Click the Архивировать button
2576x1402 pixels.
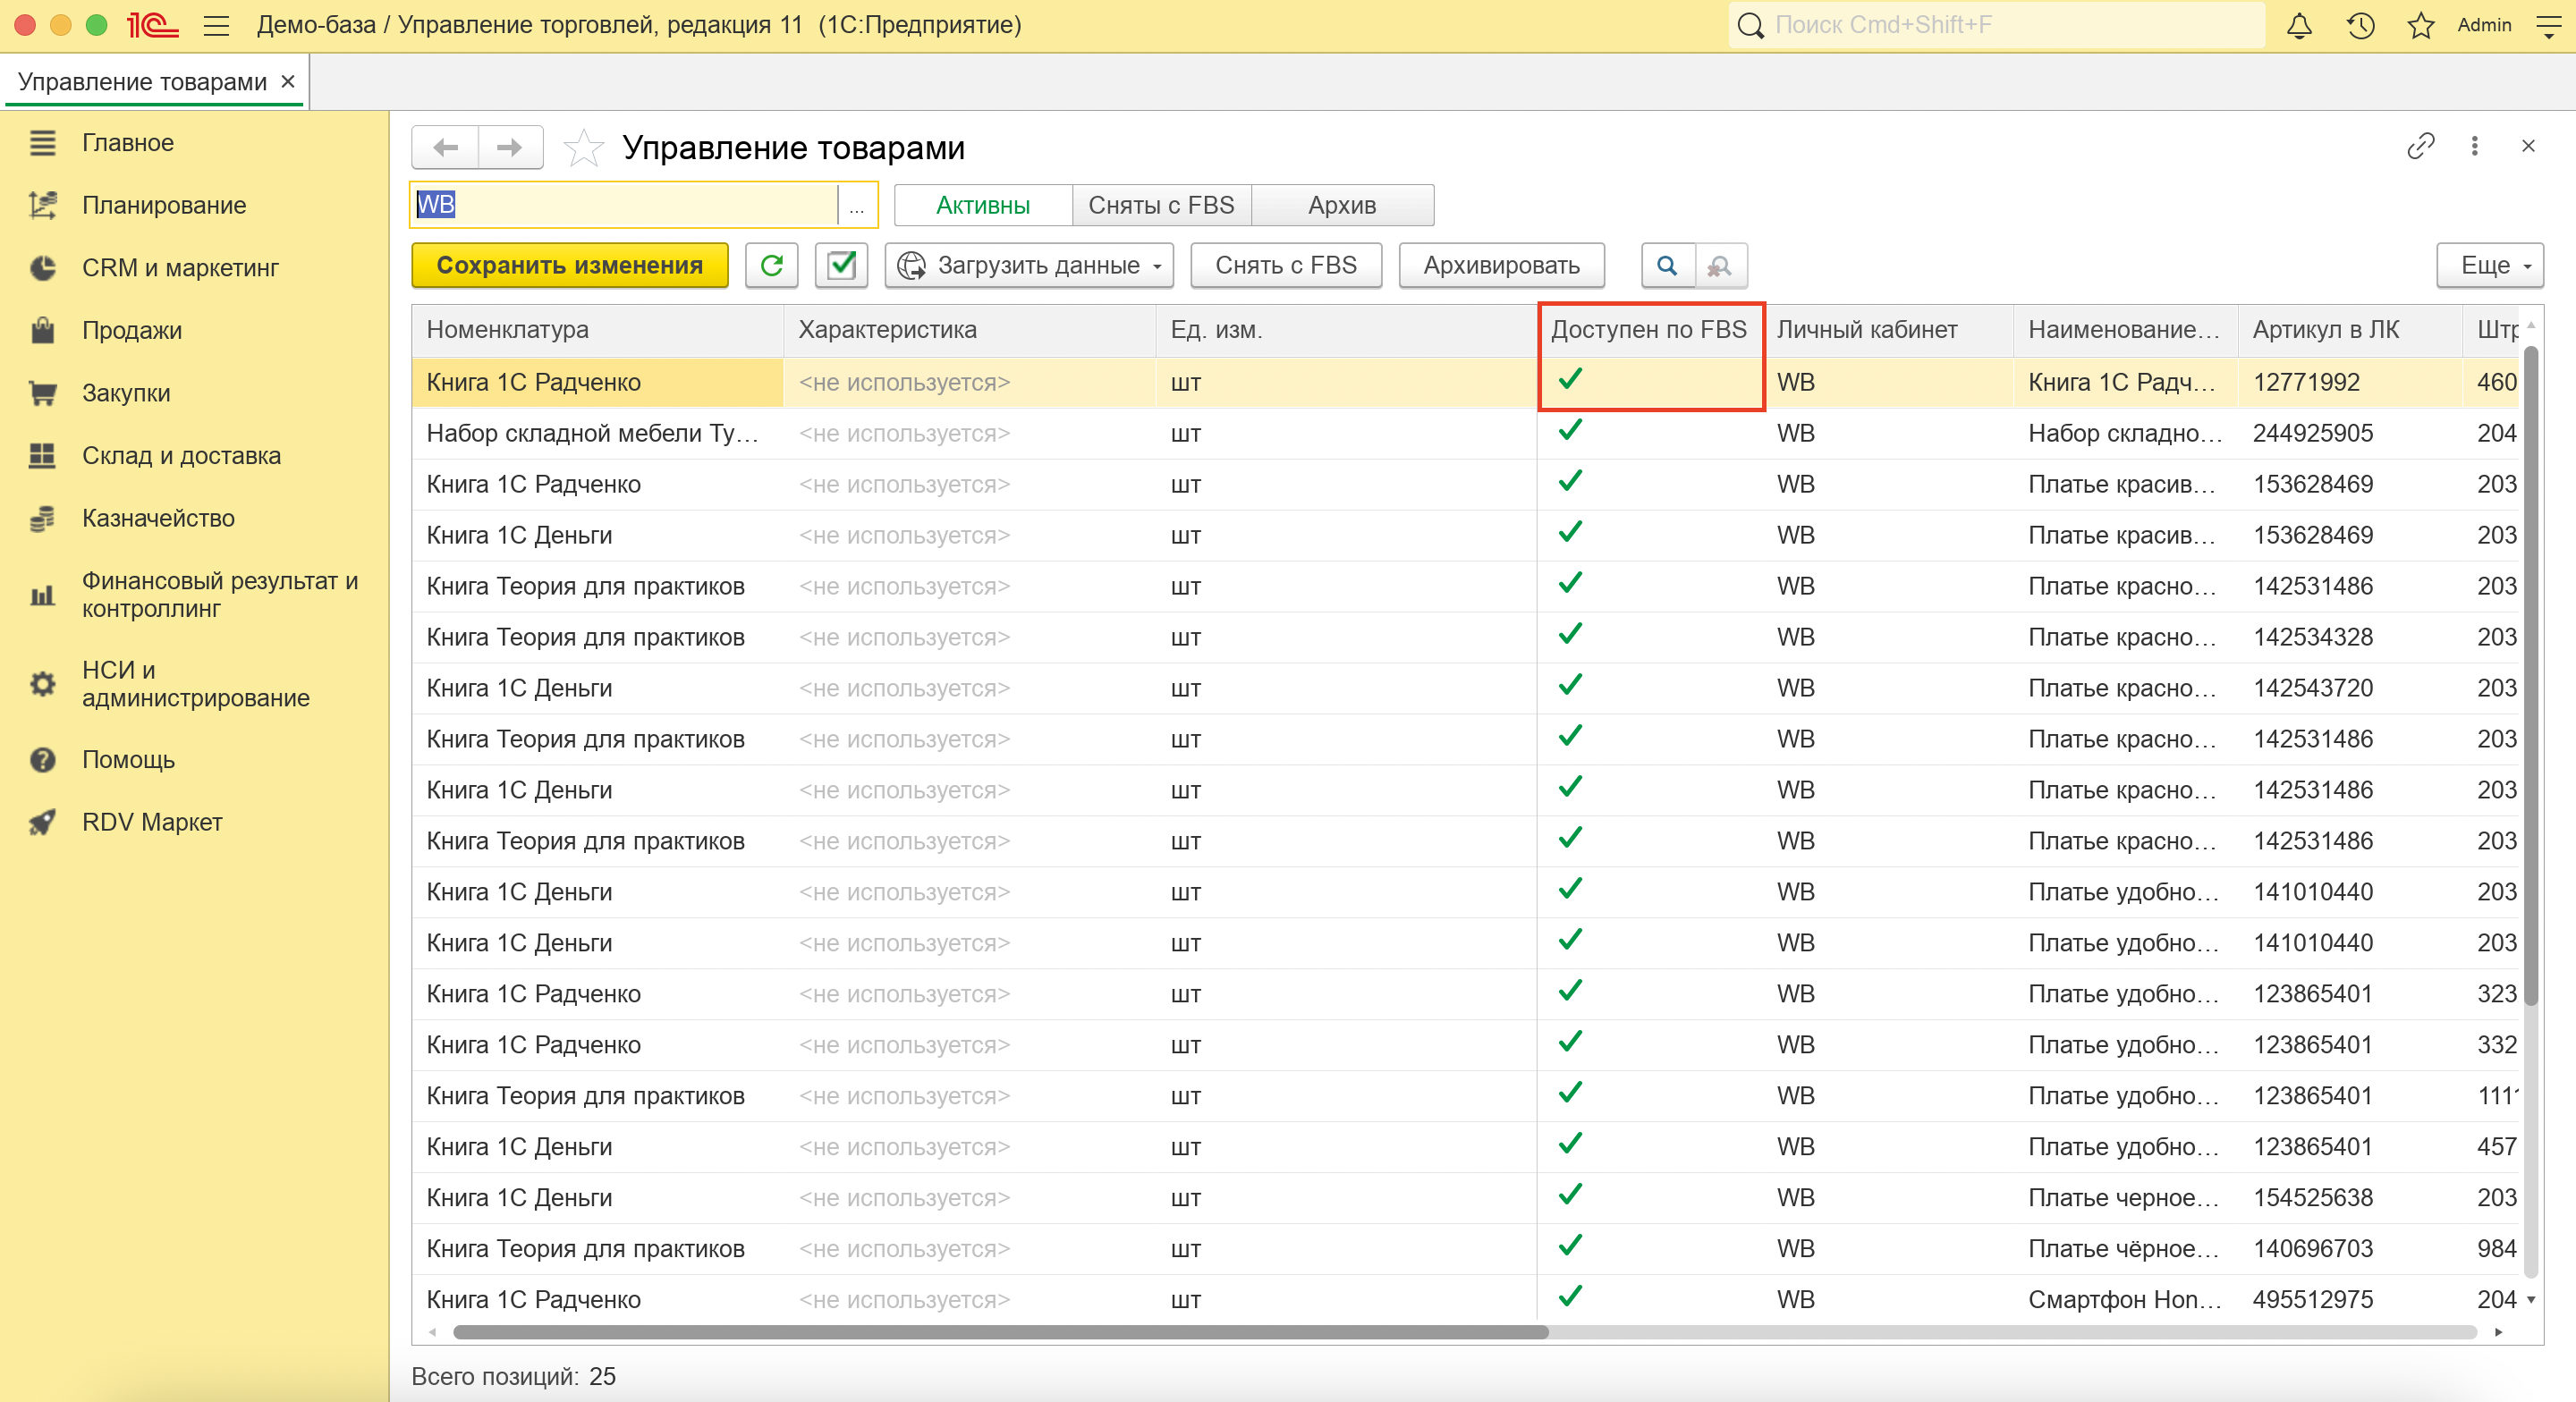(1501, 265)
